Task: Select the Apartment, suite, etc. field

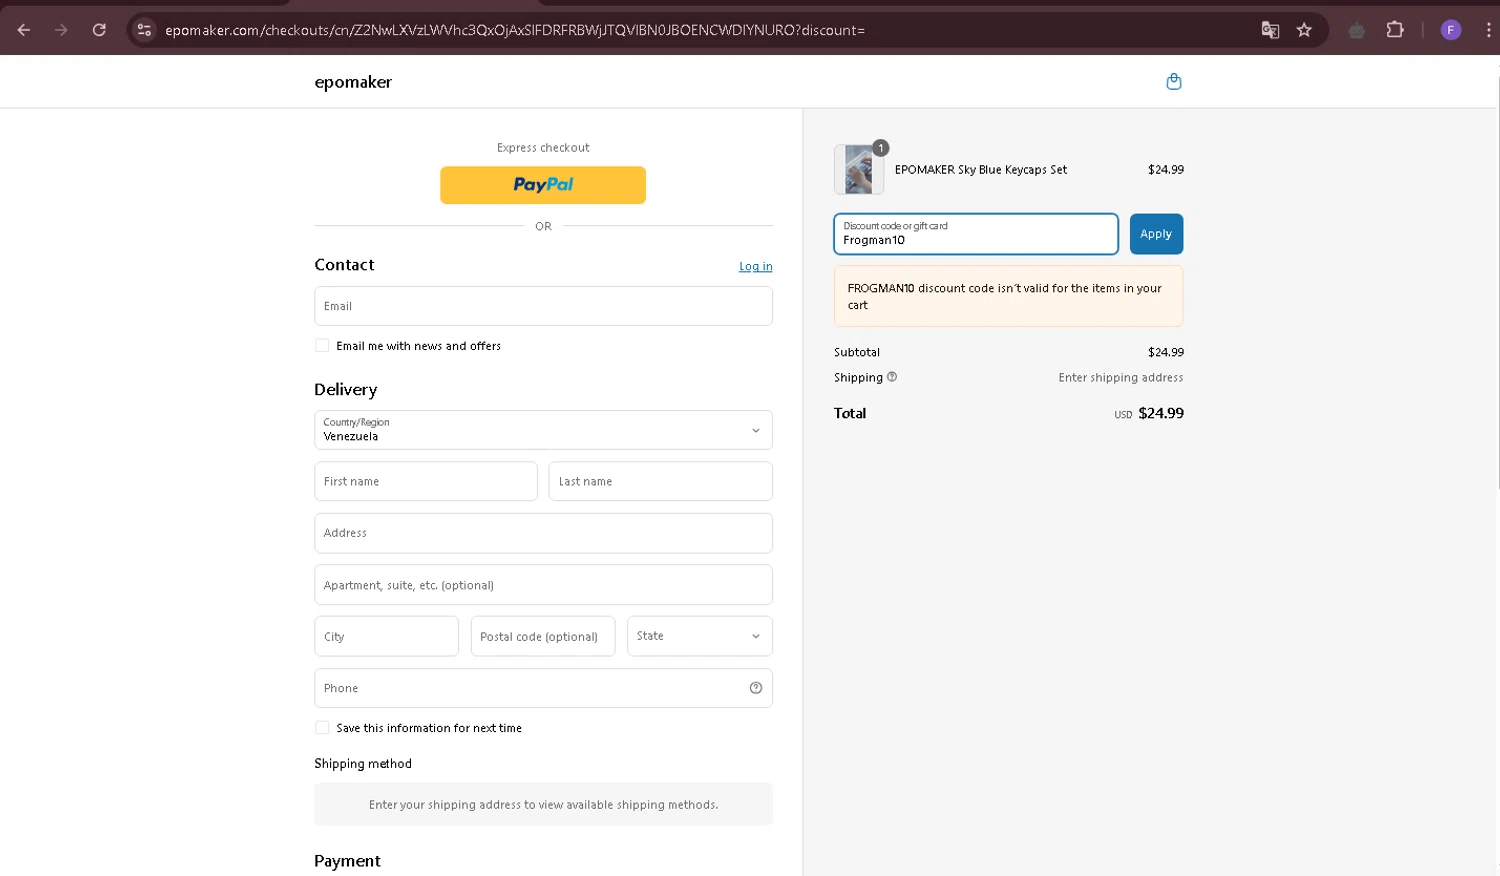Action: click(543, 585)
